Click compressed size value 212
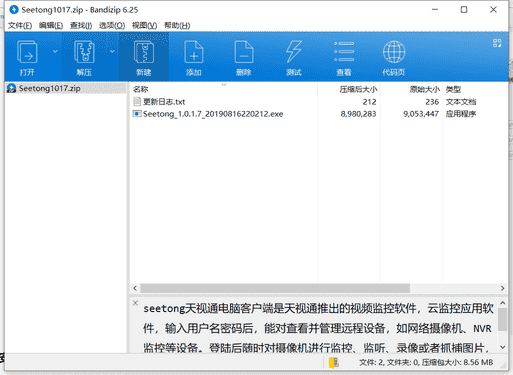Image resolution: width=513 pixels, height=375 pixels. tap(369, 102)
